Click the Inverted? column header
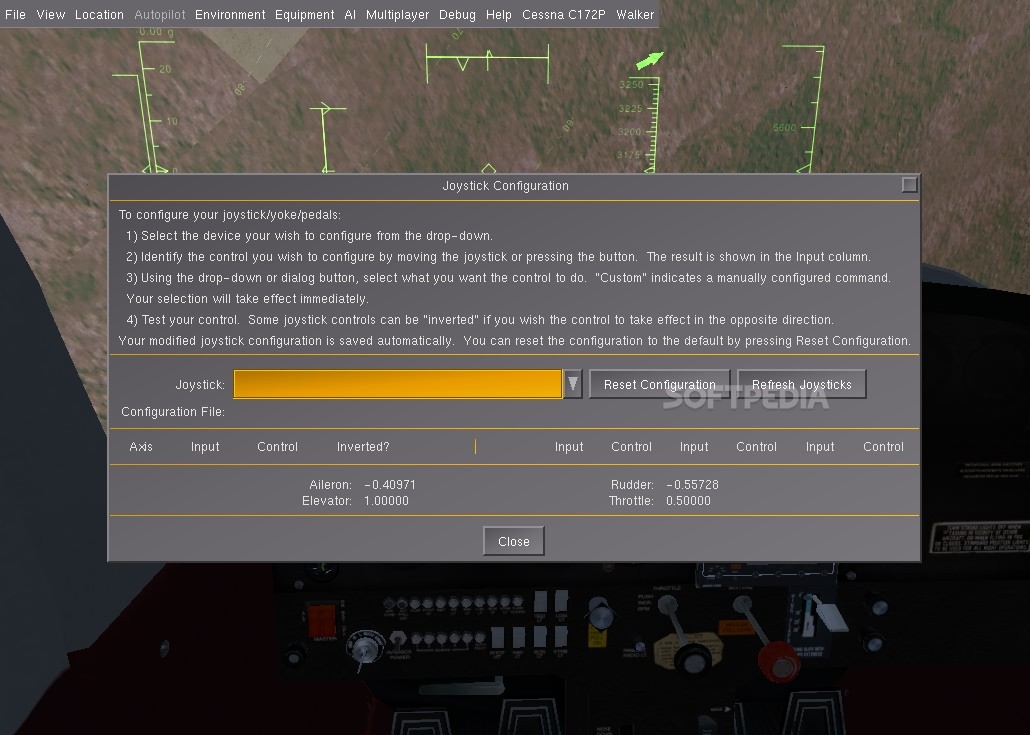 pos(363,447)
